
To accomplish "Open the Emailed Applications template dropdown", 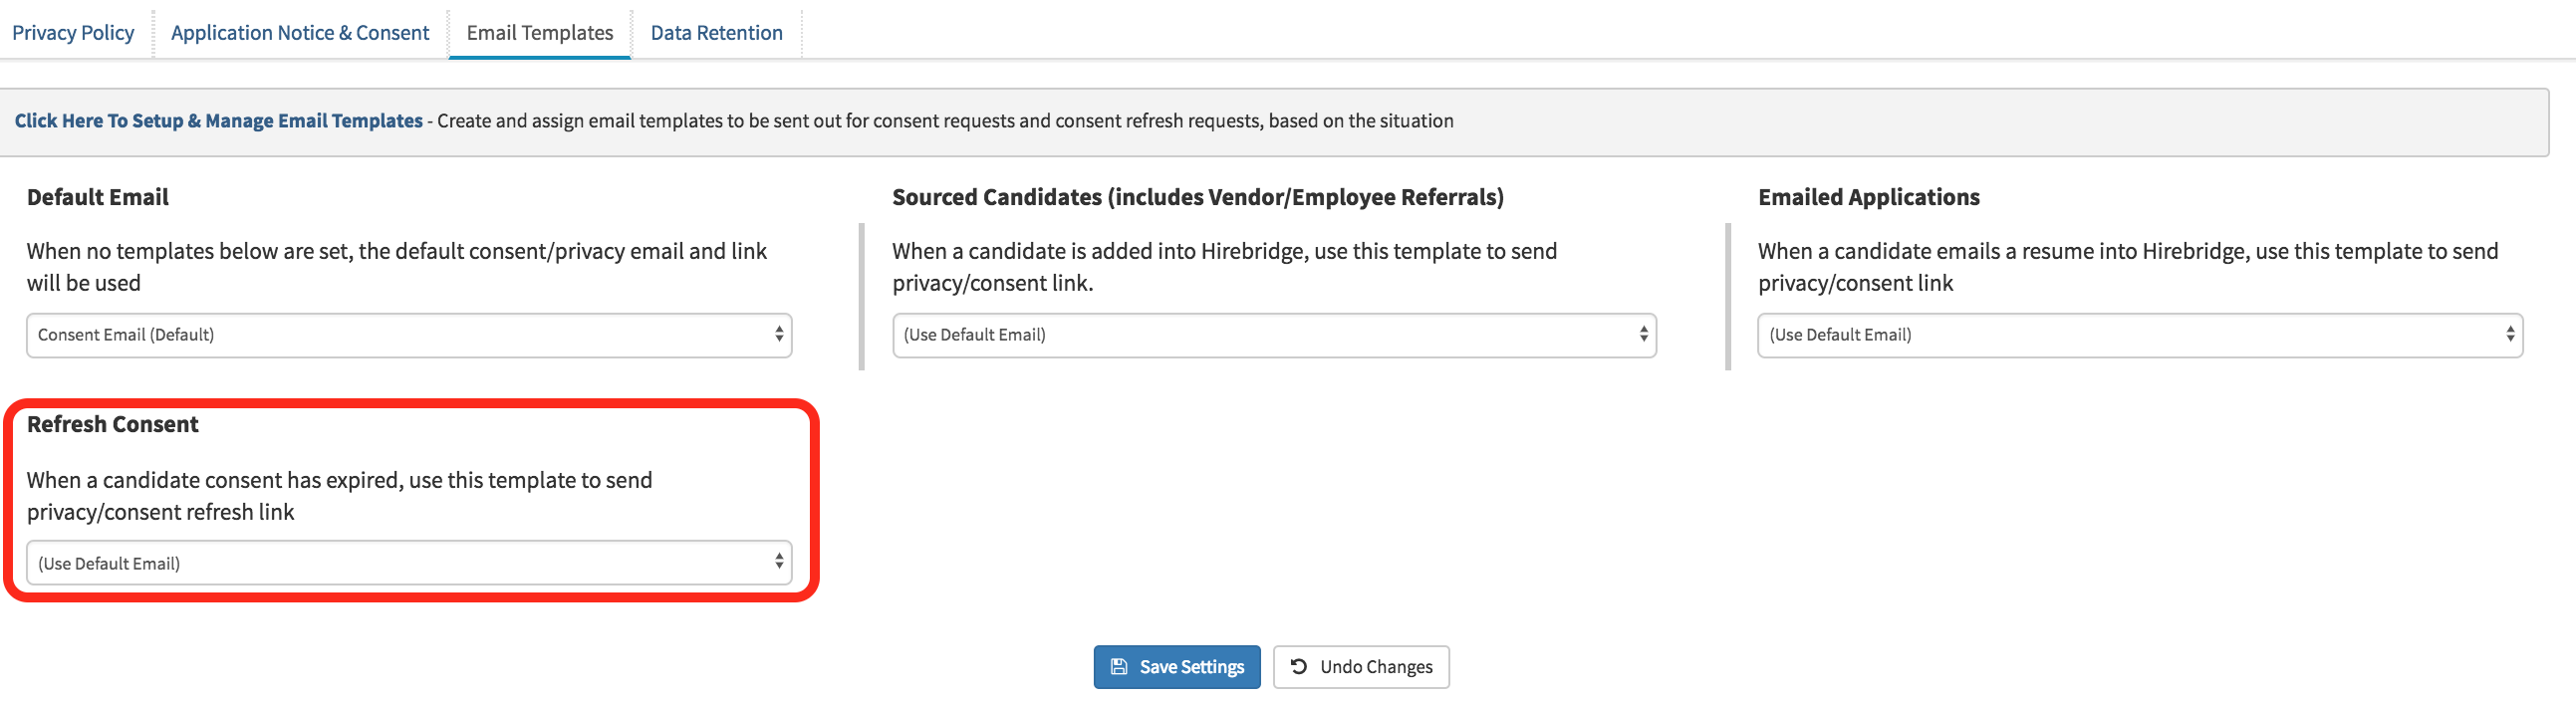I will (2140, 335).
